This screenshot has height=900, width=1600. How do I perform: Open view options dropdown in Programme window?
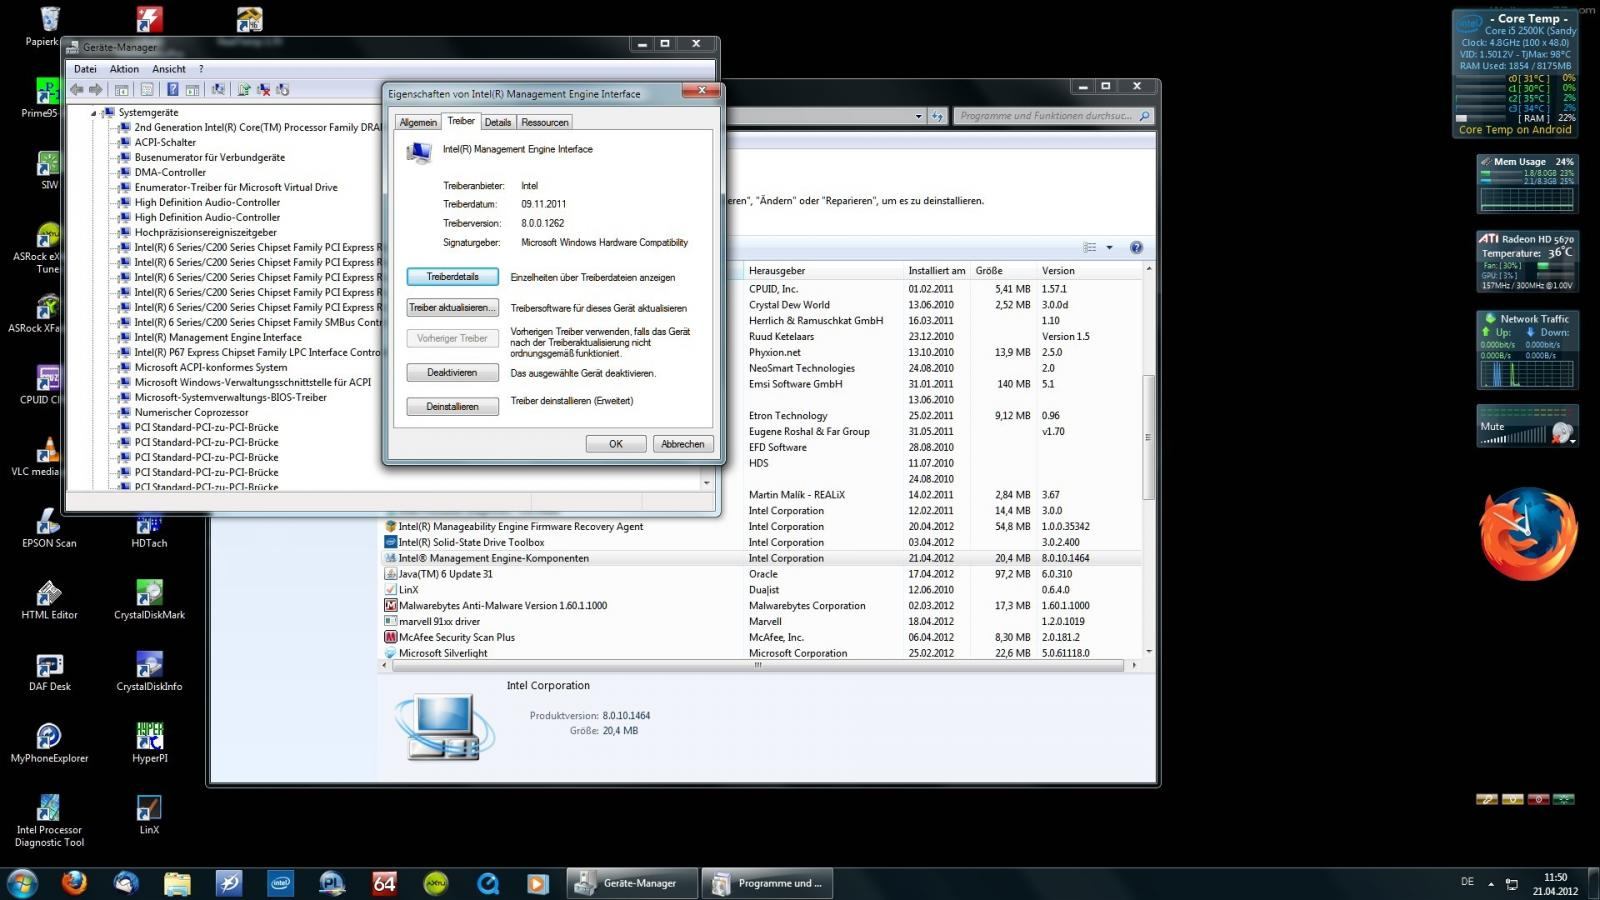(1109, 247)
